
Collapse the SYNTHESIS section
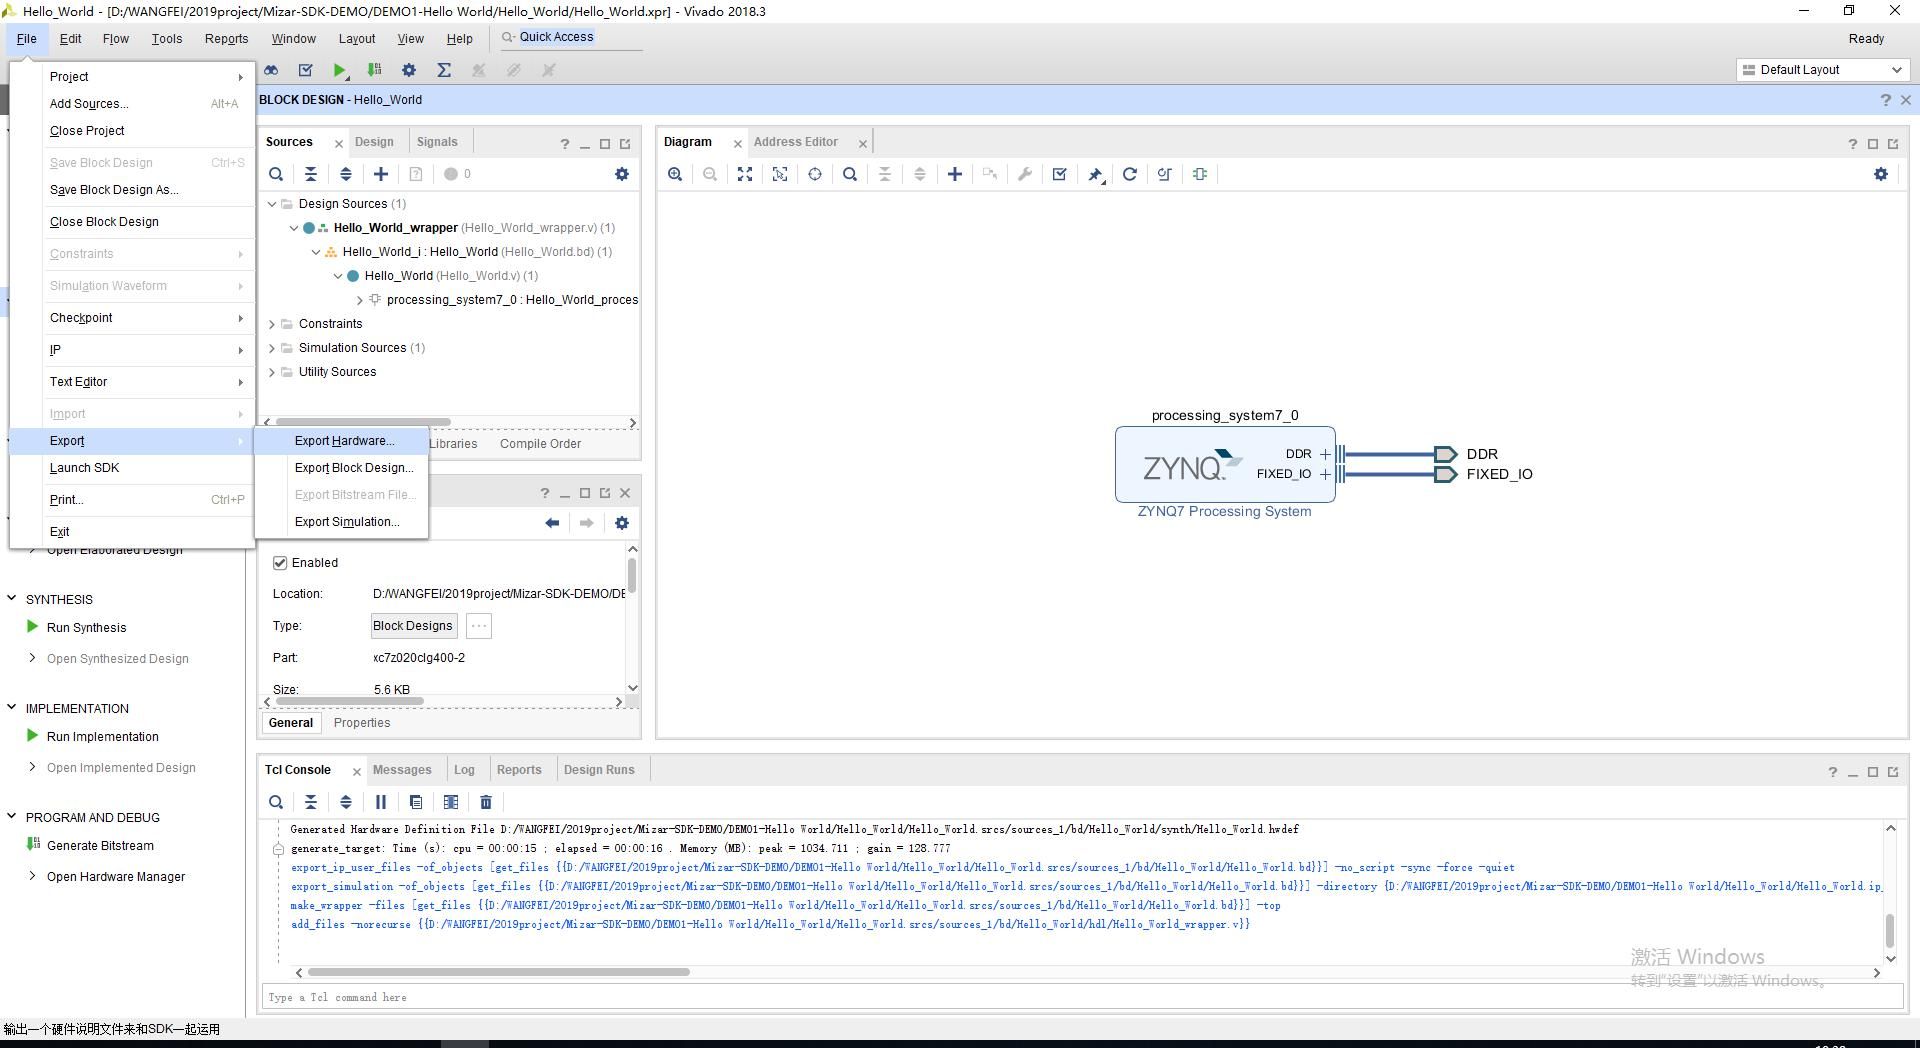point(12,599)
